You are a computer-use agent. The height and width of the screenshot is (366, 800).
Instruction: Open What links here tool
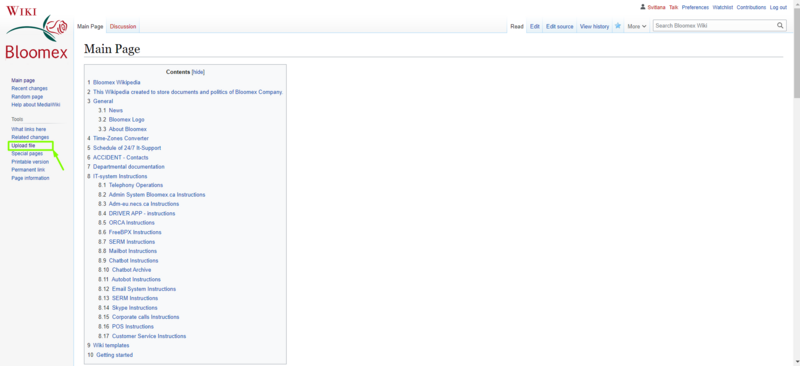coord(29,130)
